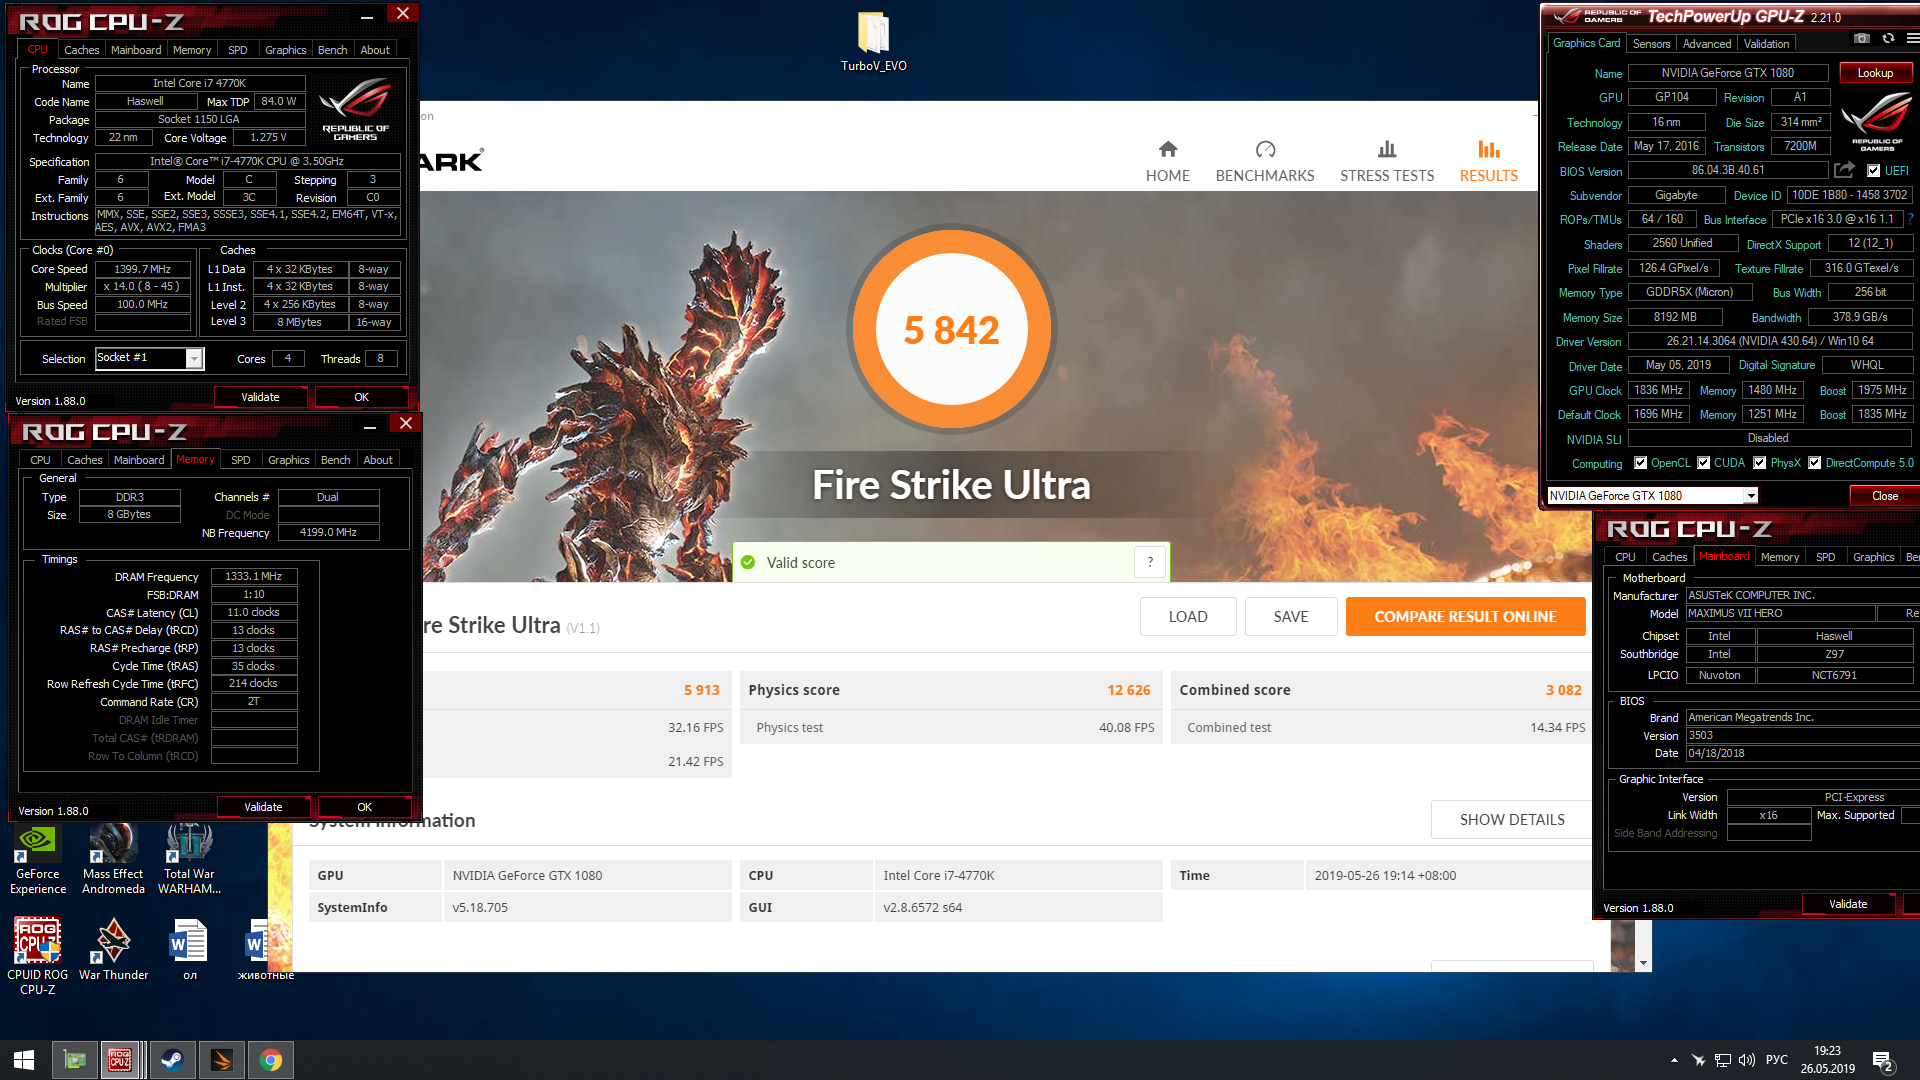Switch to Caches tab in top CPU-Z window

pyautogui.click(x=81, y=50)
